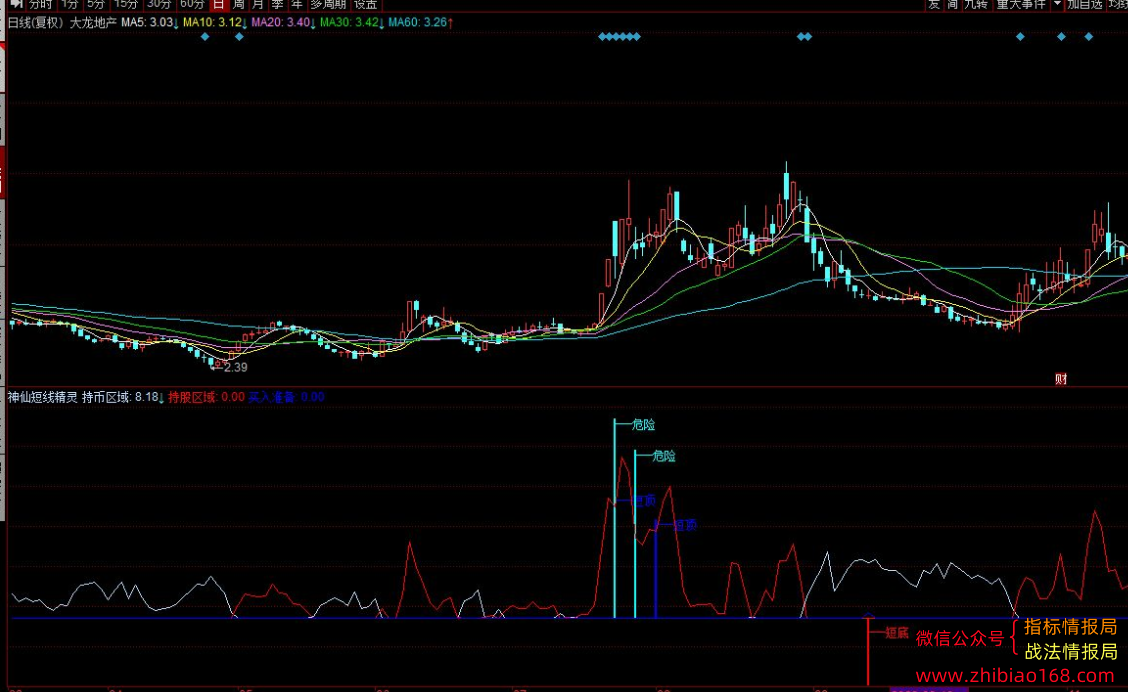Select the 1分 period tab
Screen dimensions: 1128x692
(x=70, y=4)
